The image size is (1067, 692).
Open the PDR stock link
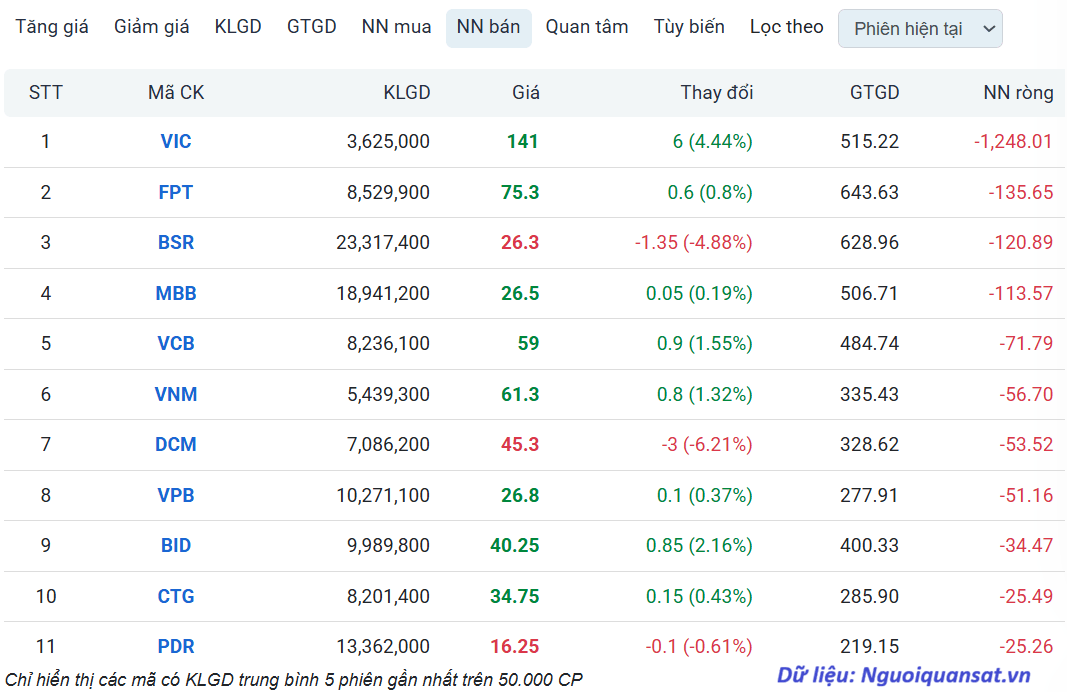pyautogui.click(x=176, y=646)
